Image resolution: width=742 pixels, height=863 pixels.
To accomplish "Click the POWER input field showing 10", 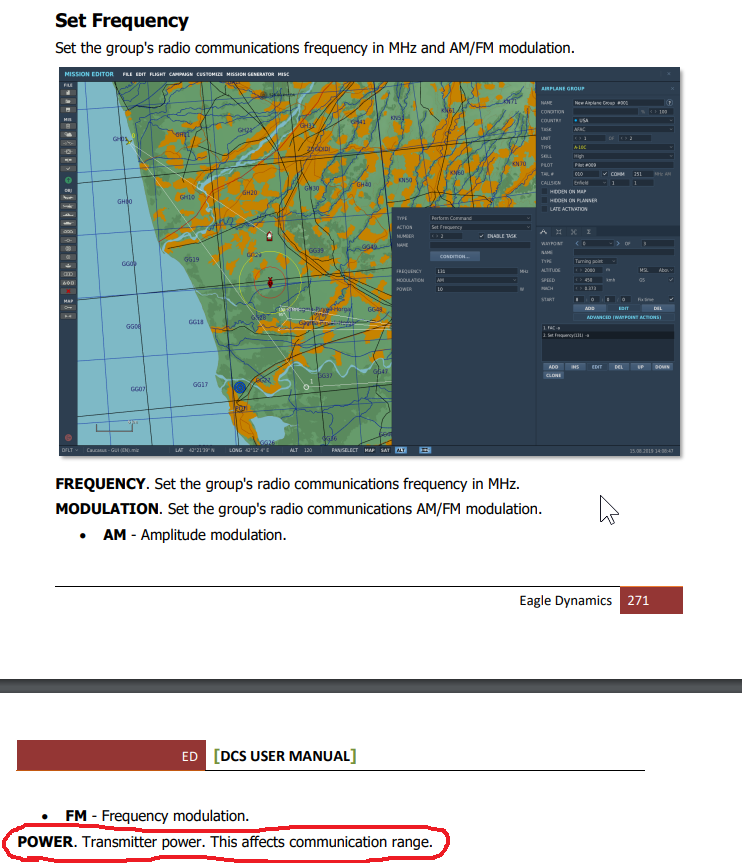I will (477, 289).
